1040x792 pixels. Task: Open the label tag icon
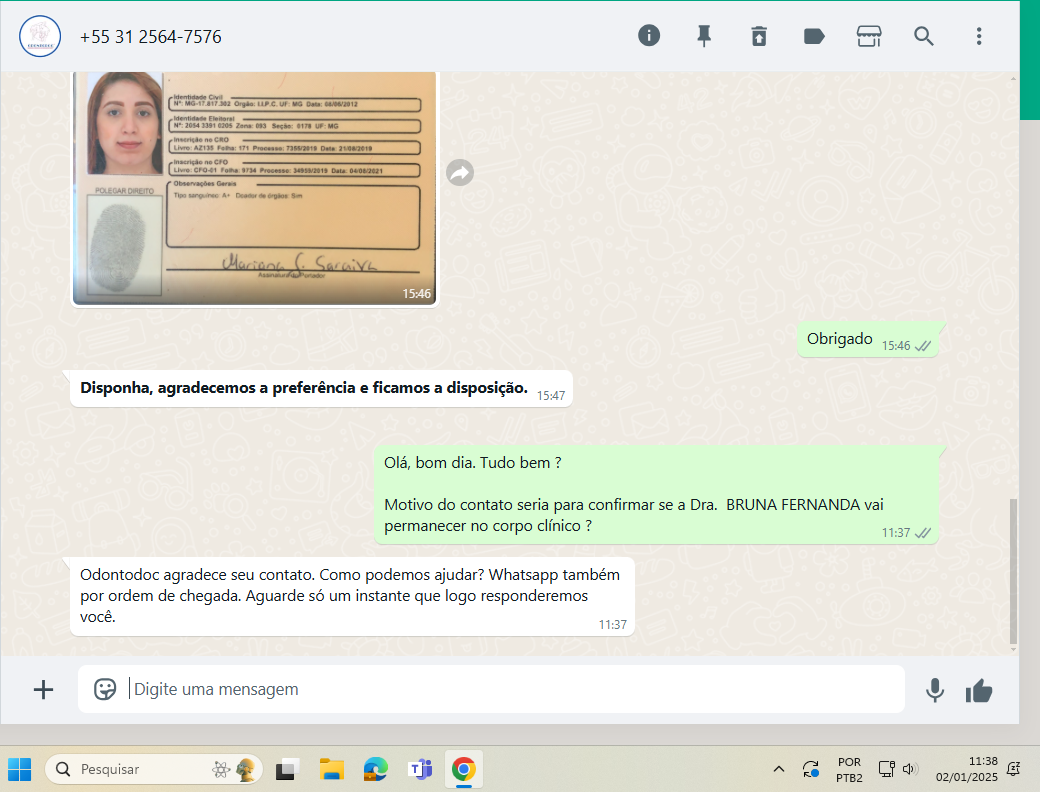(814, 36)
